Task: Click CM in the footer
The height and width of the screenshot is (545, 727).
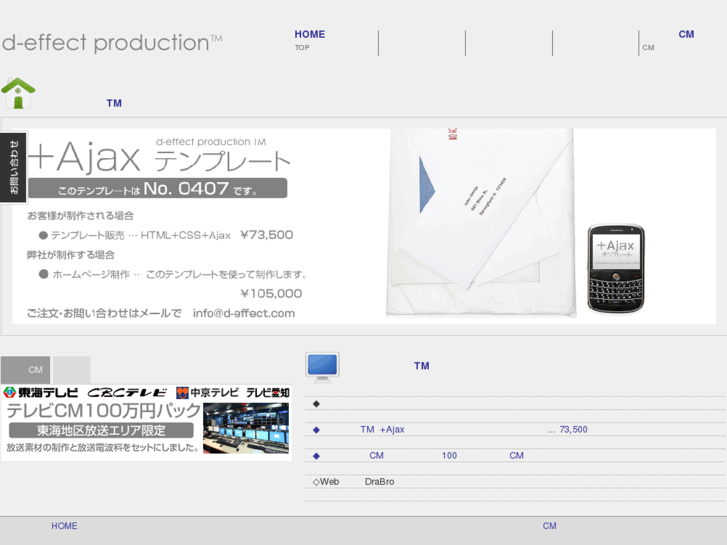Action: [x=549, y=526]
